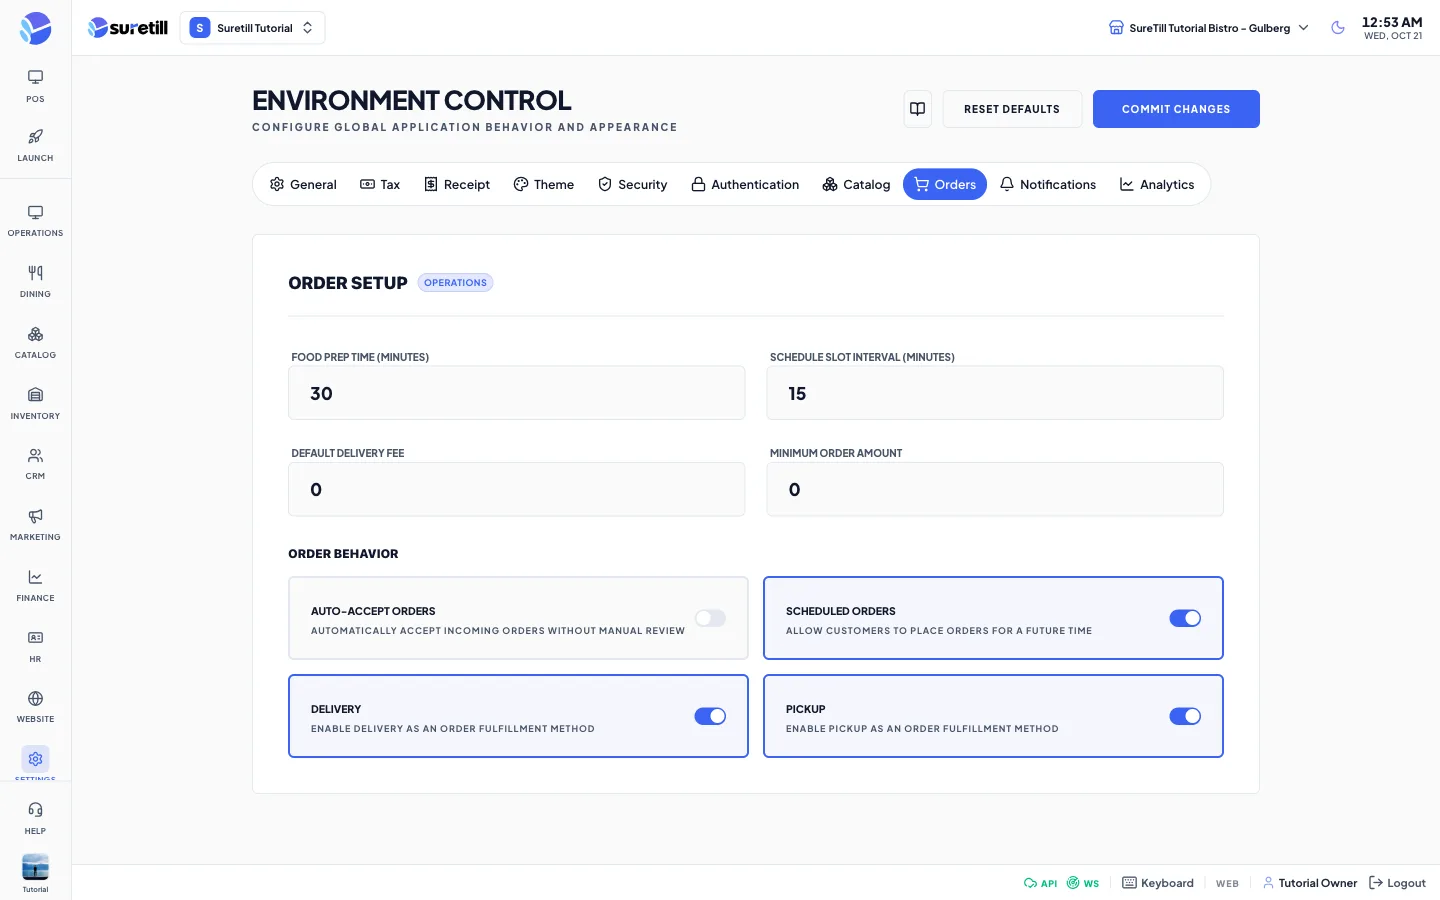The image size is (1440, 900).
Task: Switch off the Pickup toggle
Action: 1185,716
